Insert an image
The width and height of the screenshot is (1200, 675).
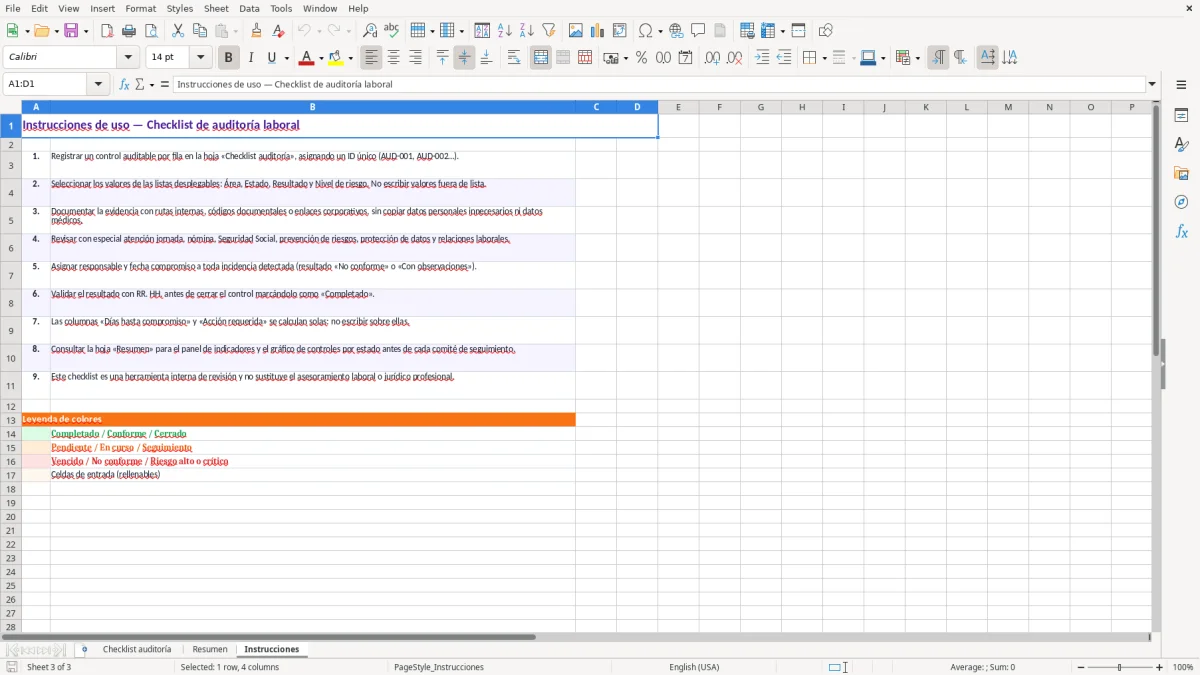[x=576, y=31]
